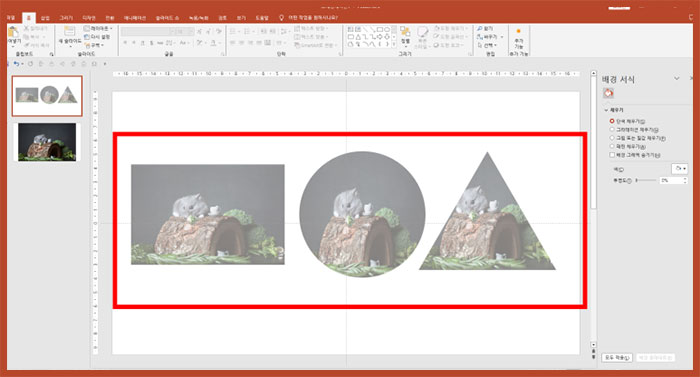Collapse the Fill (채우기) section expander
This screenshot has width=700, height=377.
coord(606,110)
